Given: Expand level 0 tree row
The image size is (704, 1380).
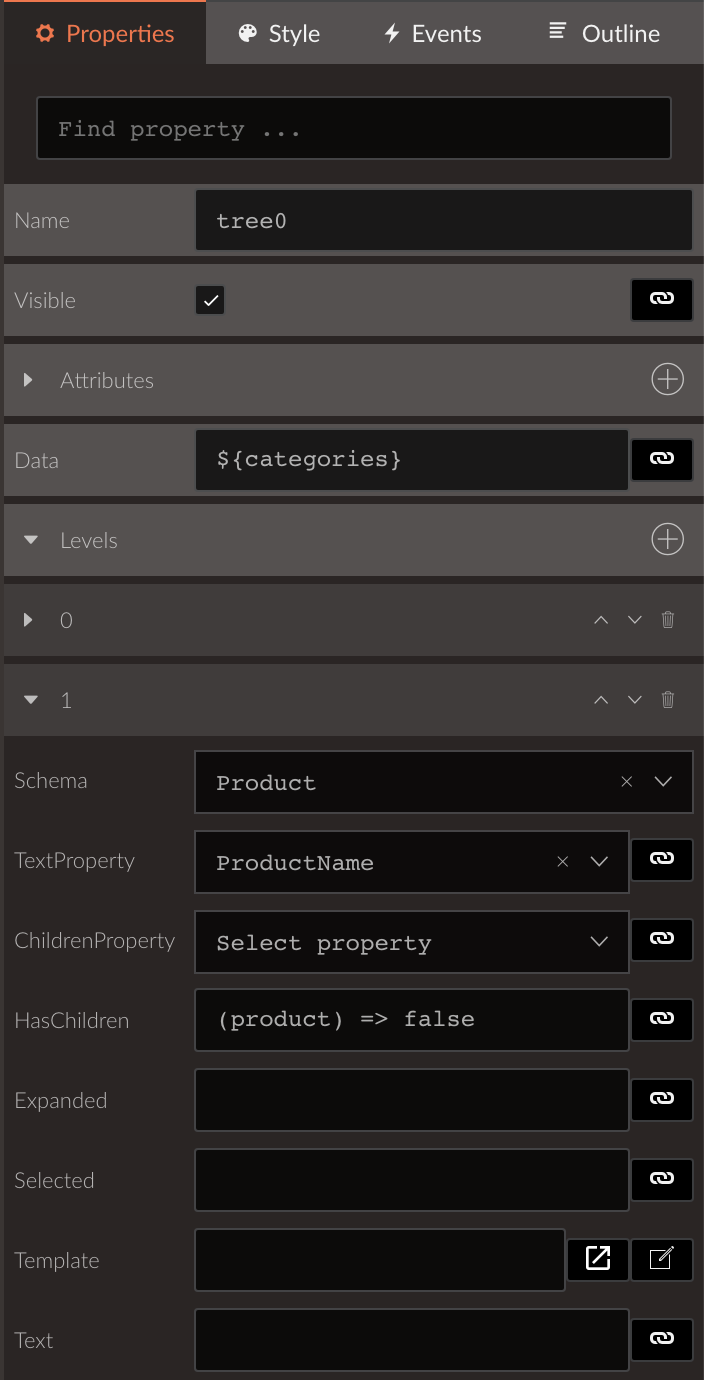Looking at the screenshot, I should coord(28,620).
